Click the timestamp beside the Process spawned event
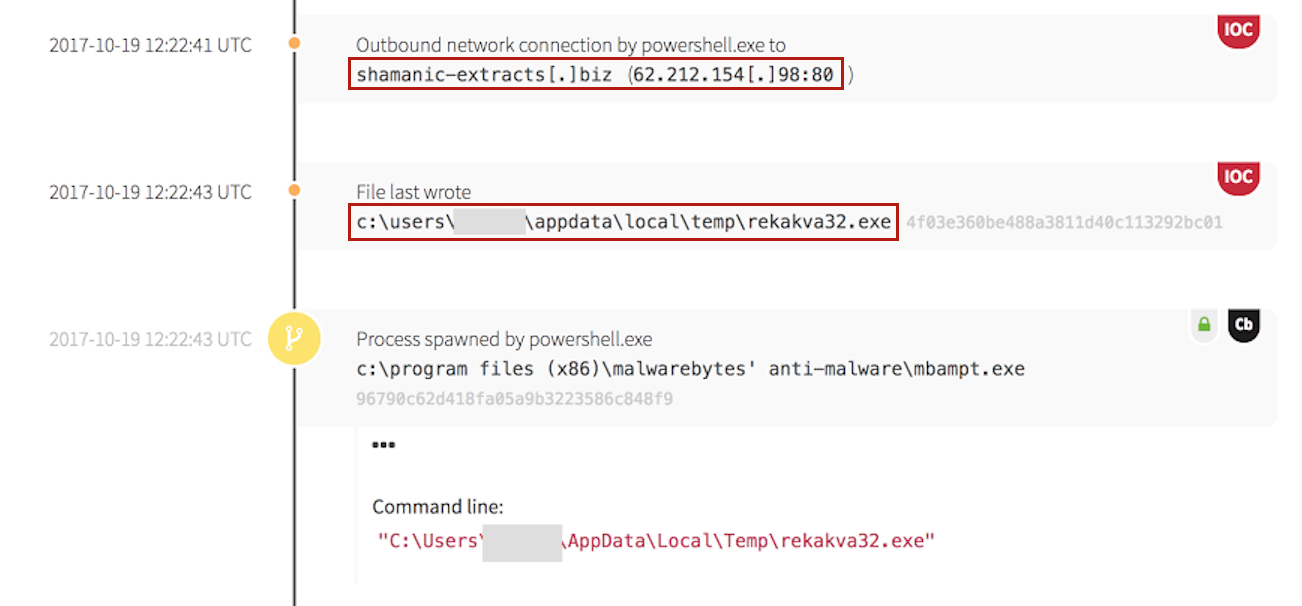This screenshot has width=1302, height=606. [150, 339]
